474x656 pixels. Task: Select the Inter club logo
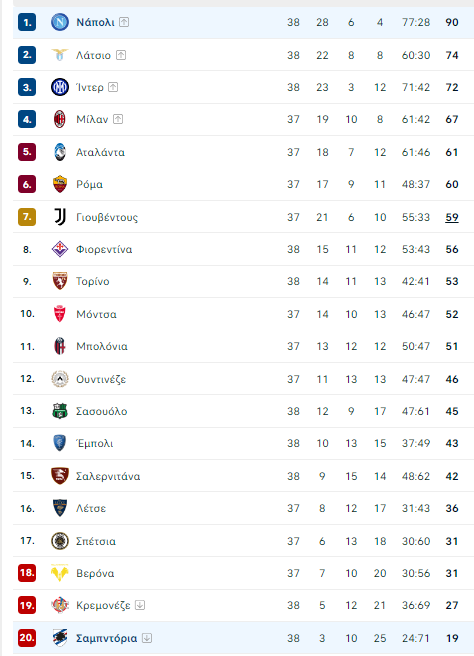pyautogui.click(x=60, y=87)
